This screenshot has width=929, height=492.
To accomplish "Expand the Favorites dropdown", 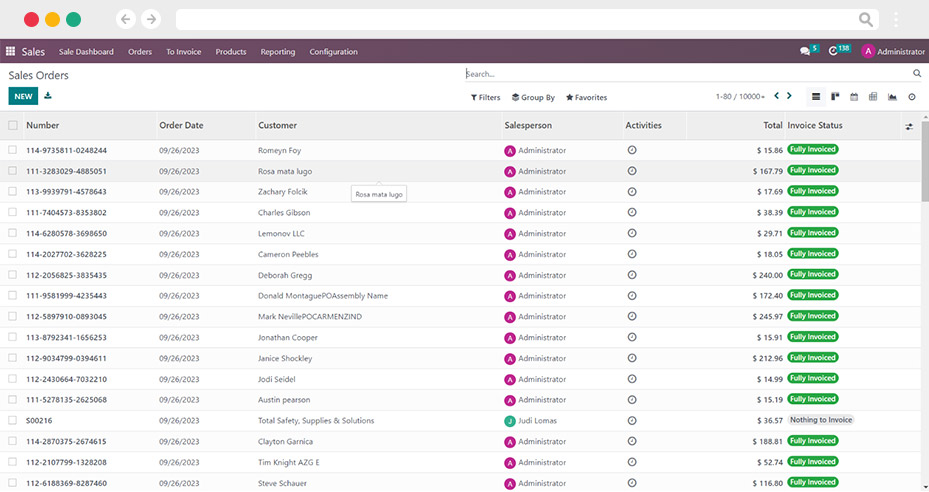I will [586, 98].
